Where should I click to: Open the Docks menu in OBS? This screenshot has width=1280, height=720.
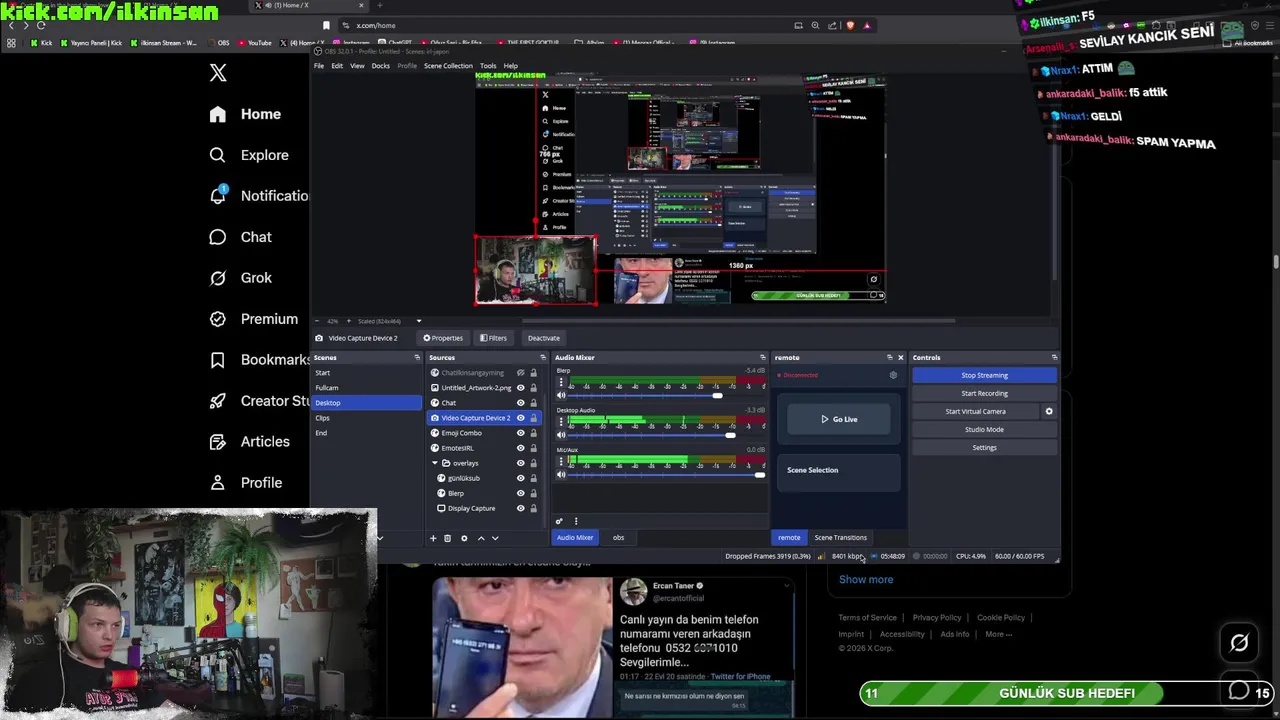(x=381, y=66)
